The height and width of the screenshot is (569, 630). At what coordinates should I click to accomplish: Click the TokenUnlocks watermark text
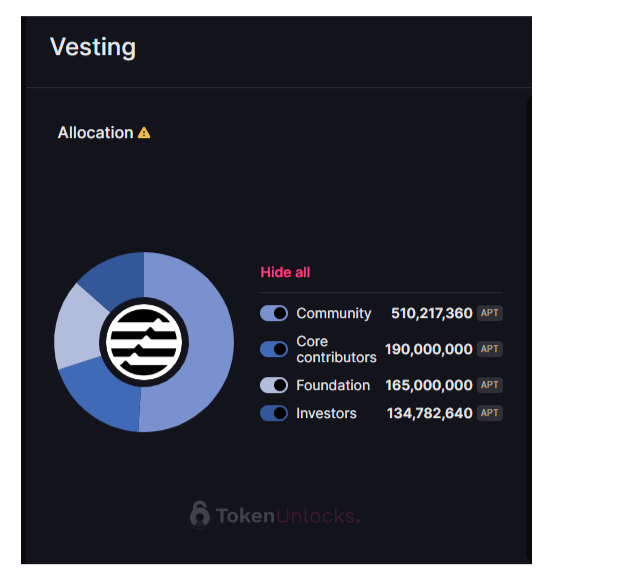[288, 516]
